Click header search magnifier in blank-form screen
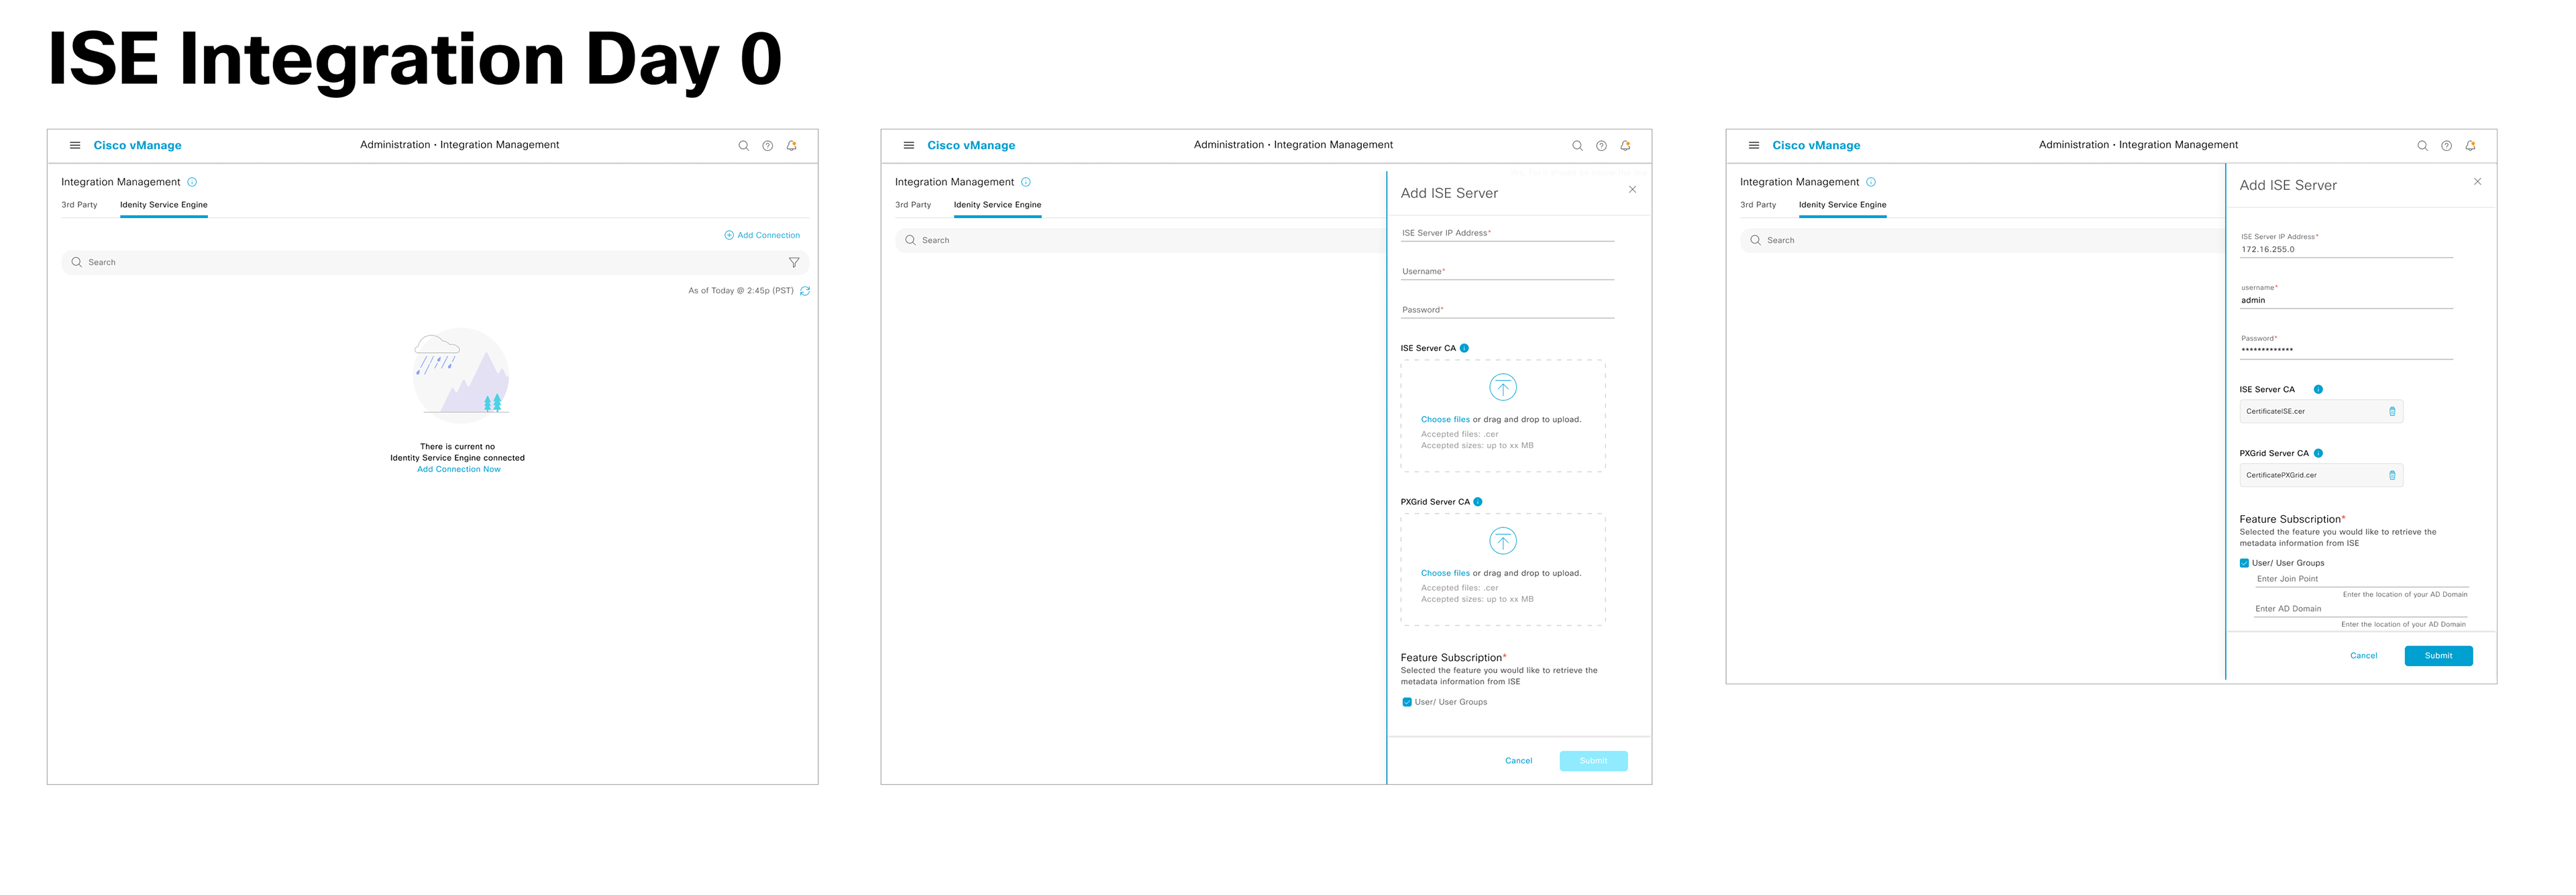Screen dimensions: 2576x895 1577,146
